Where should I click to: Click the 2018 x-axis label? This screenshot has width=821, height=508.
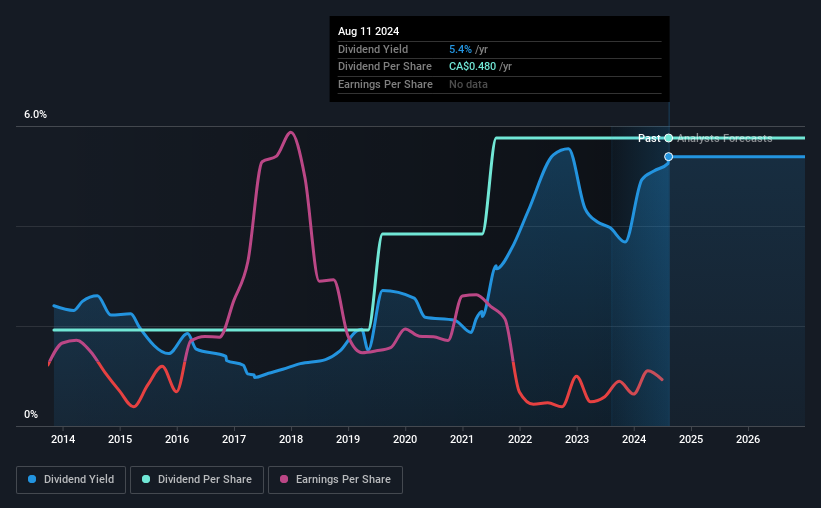pos(291,439)
